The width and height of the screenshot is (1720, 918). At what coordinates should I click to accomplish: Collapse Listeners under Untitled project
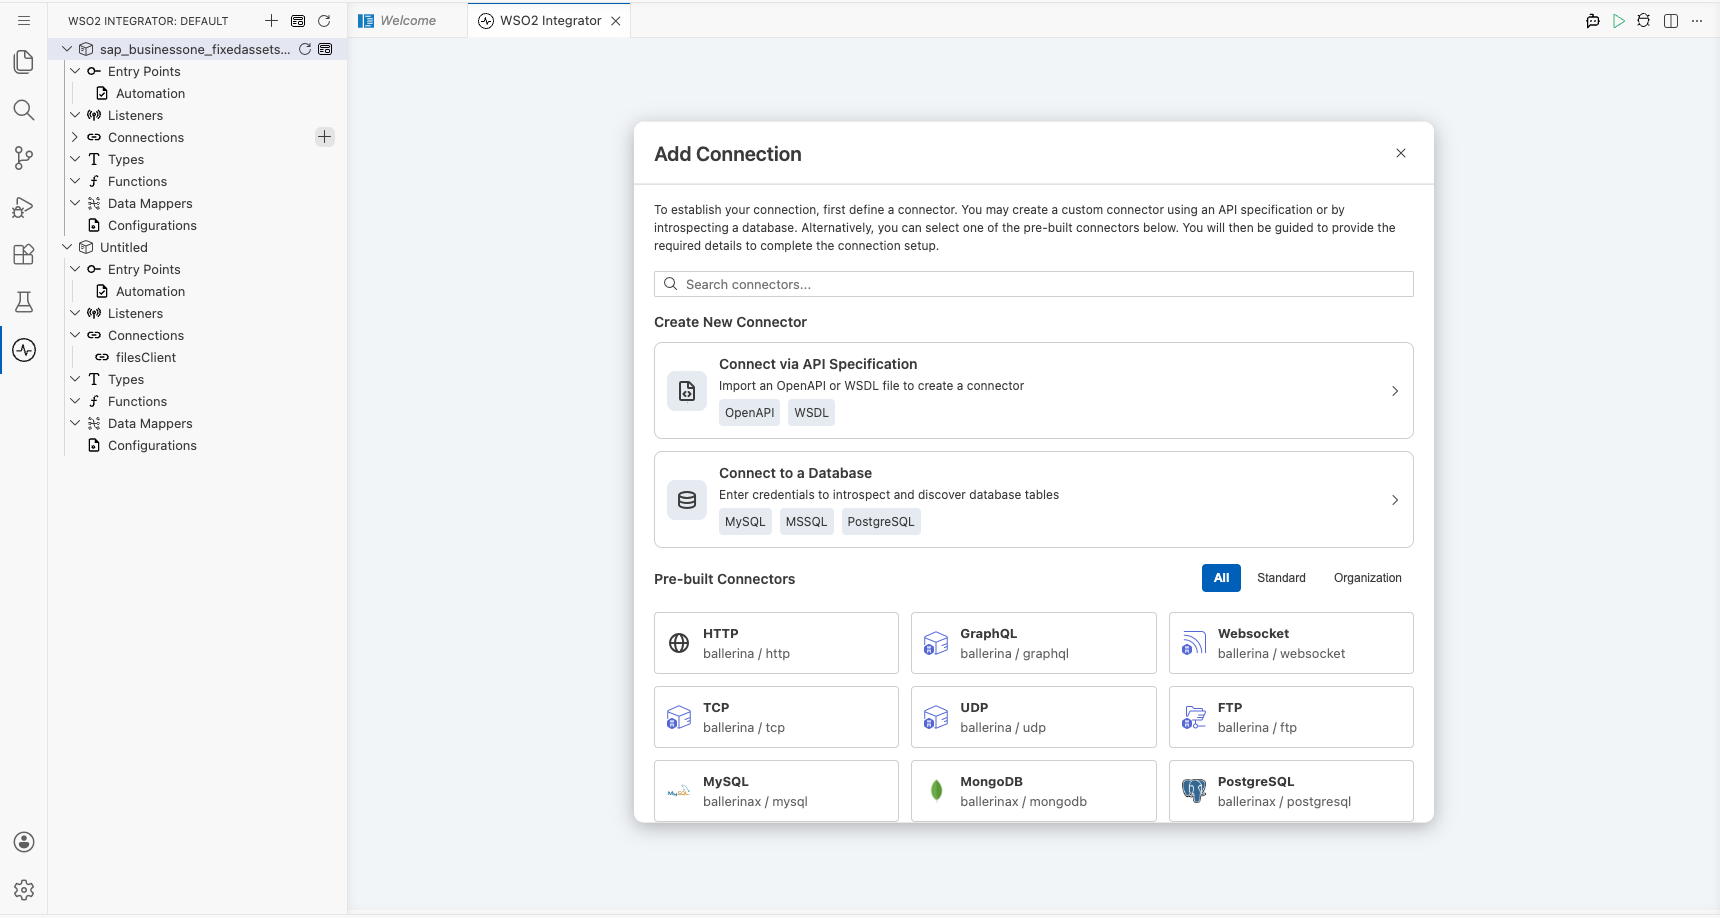75,313
